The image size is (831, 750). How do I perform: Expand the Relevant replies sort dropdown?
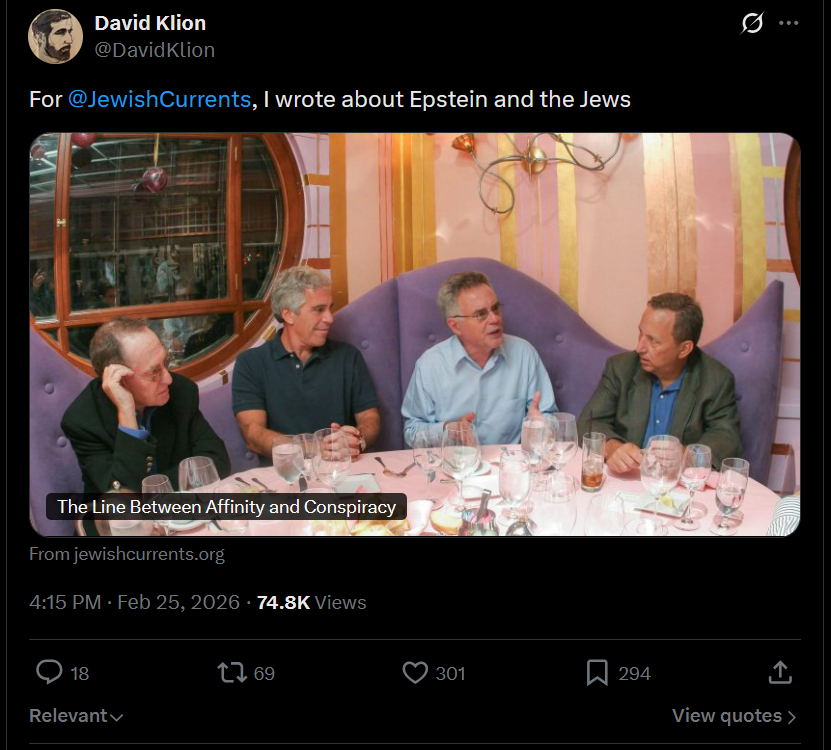[76, 716]
